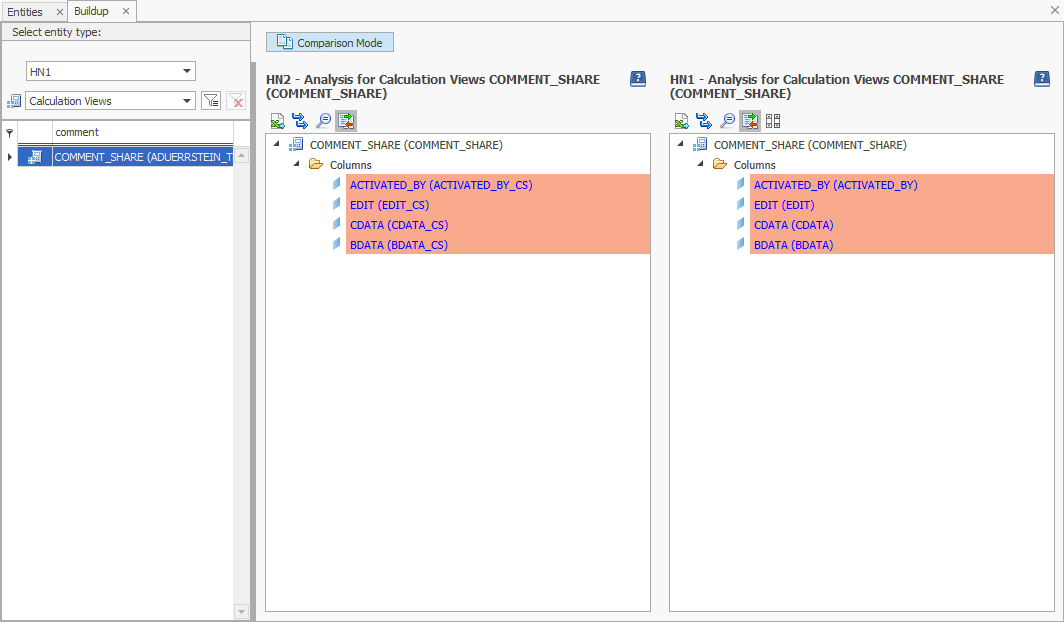Select the blue export arrows icon in HN1 panel

tap(704, 120)
